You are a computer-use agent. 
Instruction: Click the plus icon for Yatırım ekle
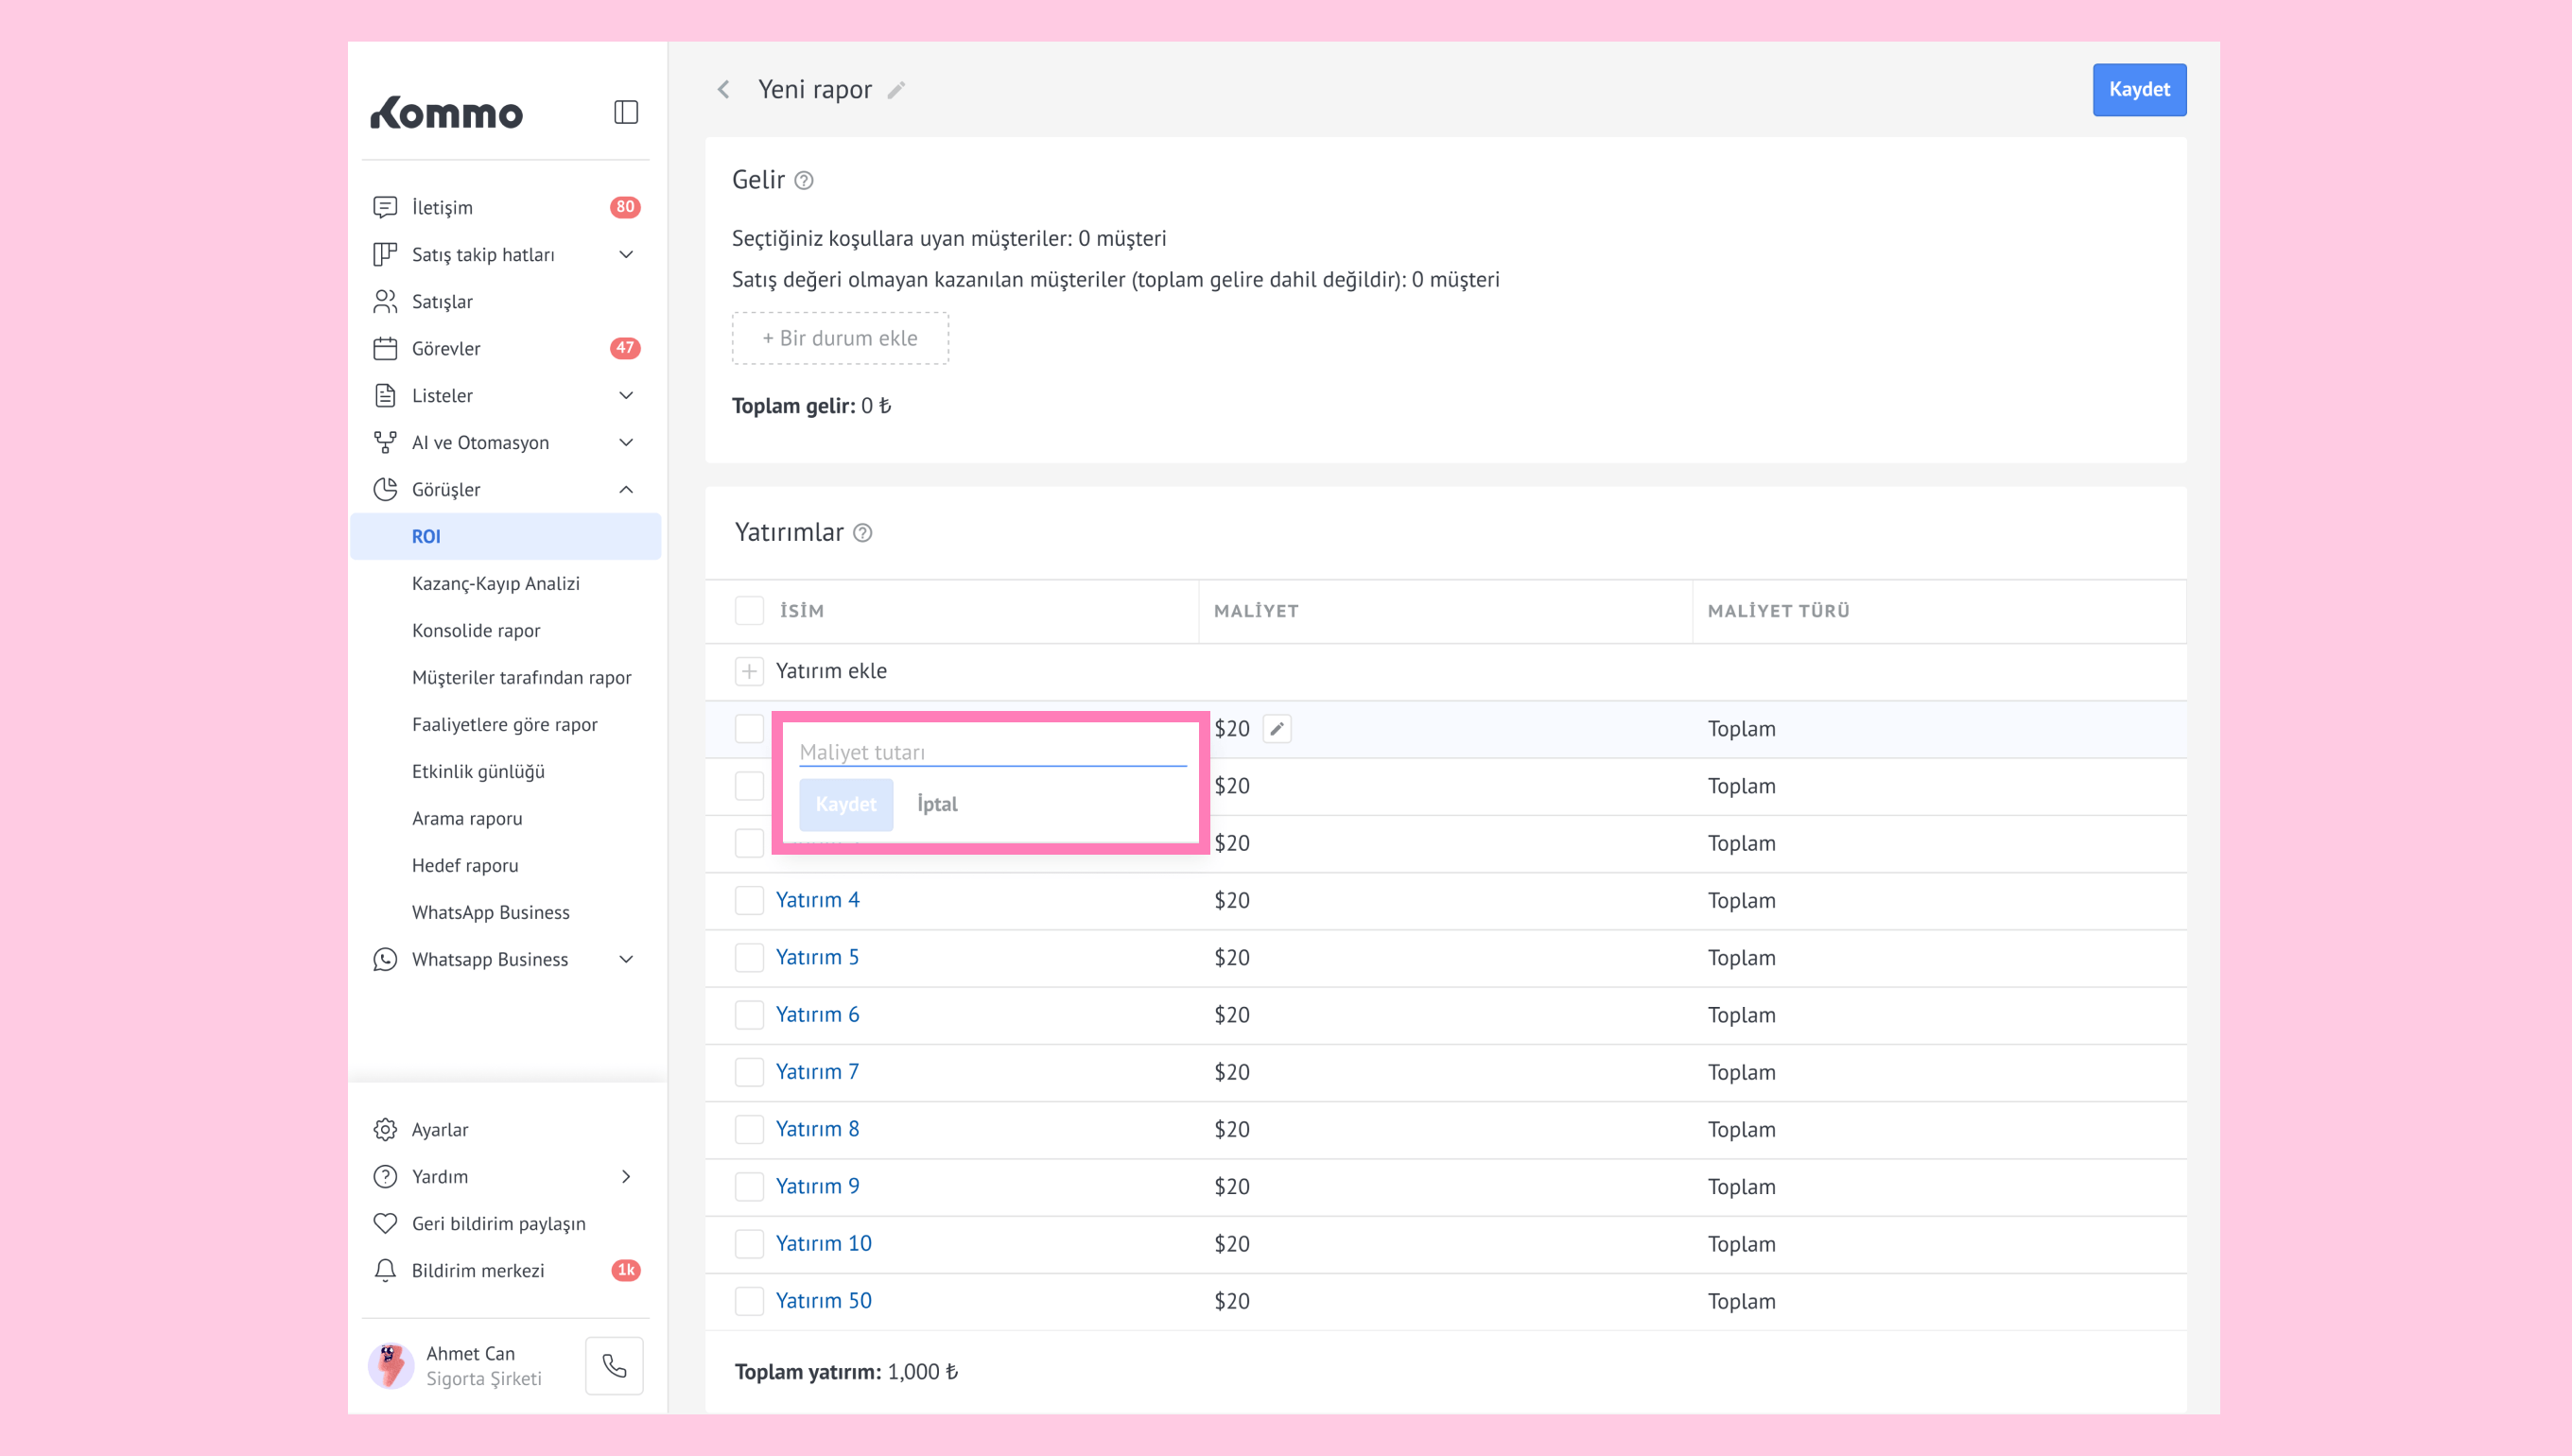click(x=749, y=671)
